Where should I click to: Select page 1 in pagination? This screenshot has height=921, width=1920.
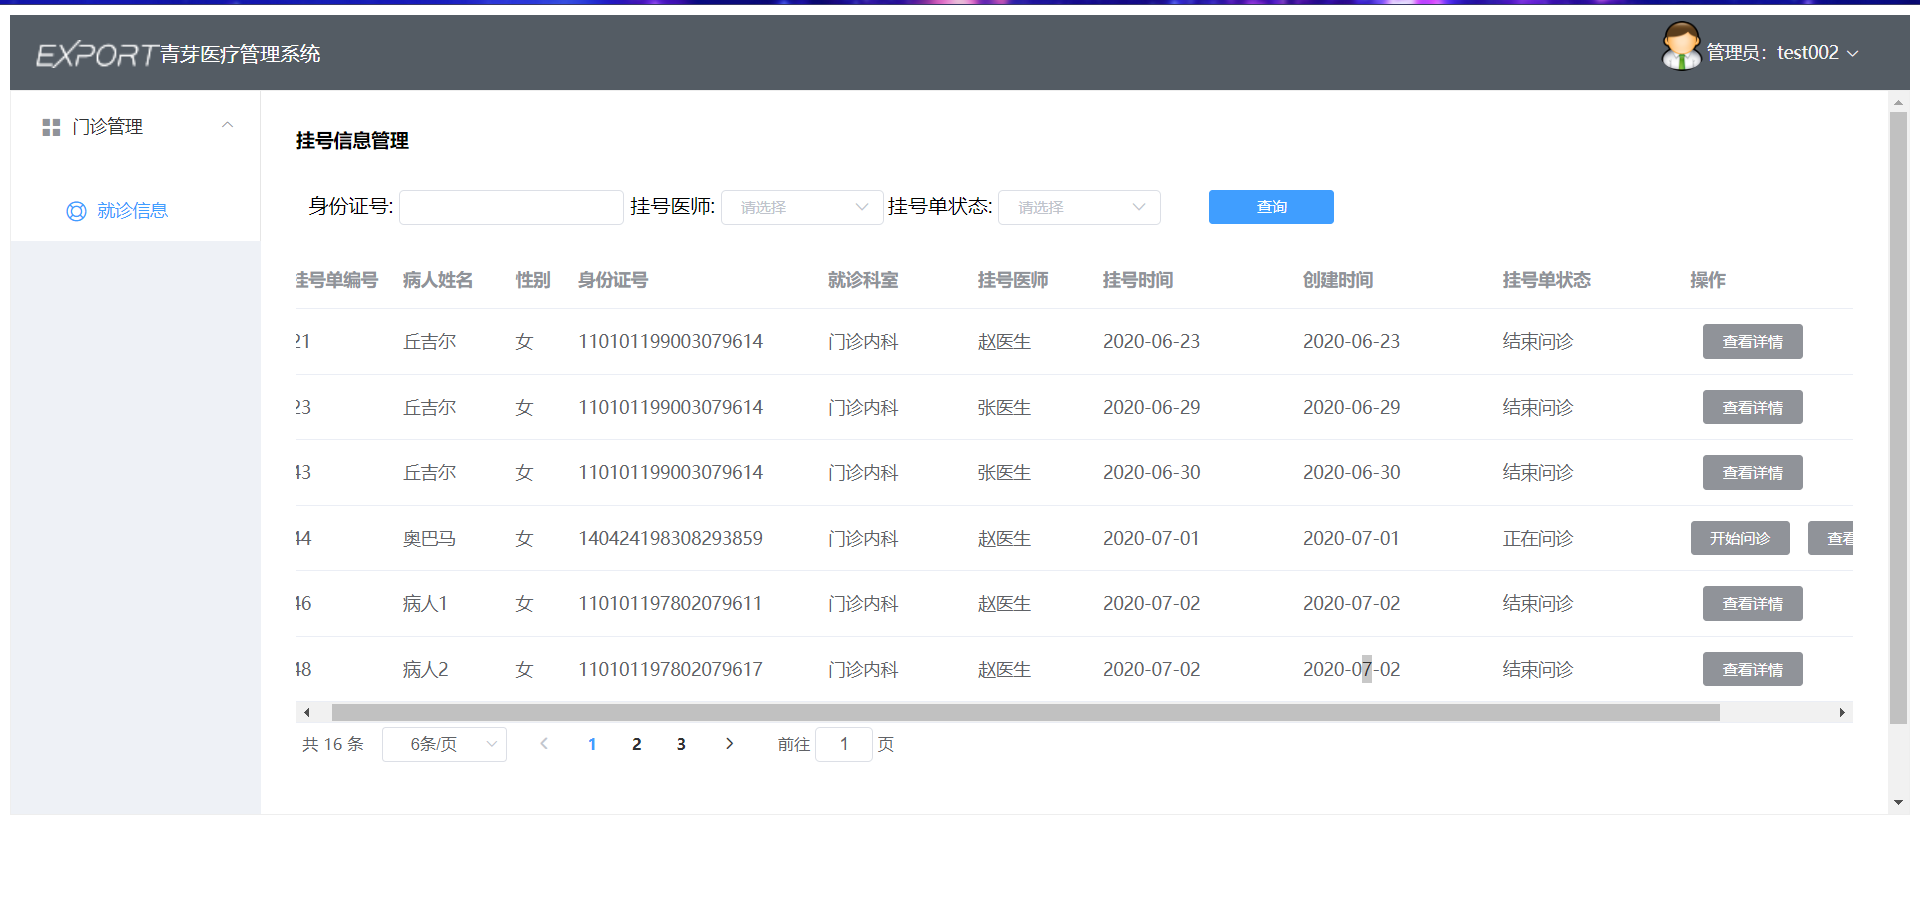pyautogui.click(x=592, y=744)
